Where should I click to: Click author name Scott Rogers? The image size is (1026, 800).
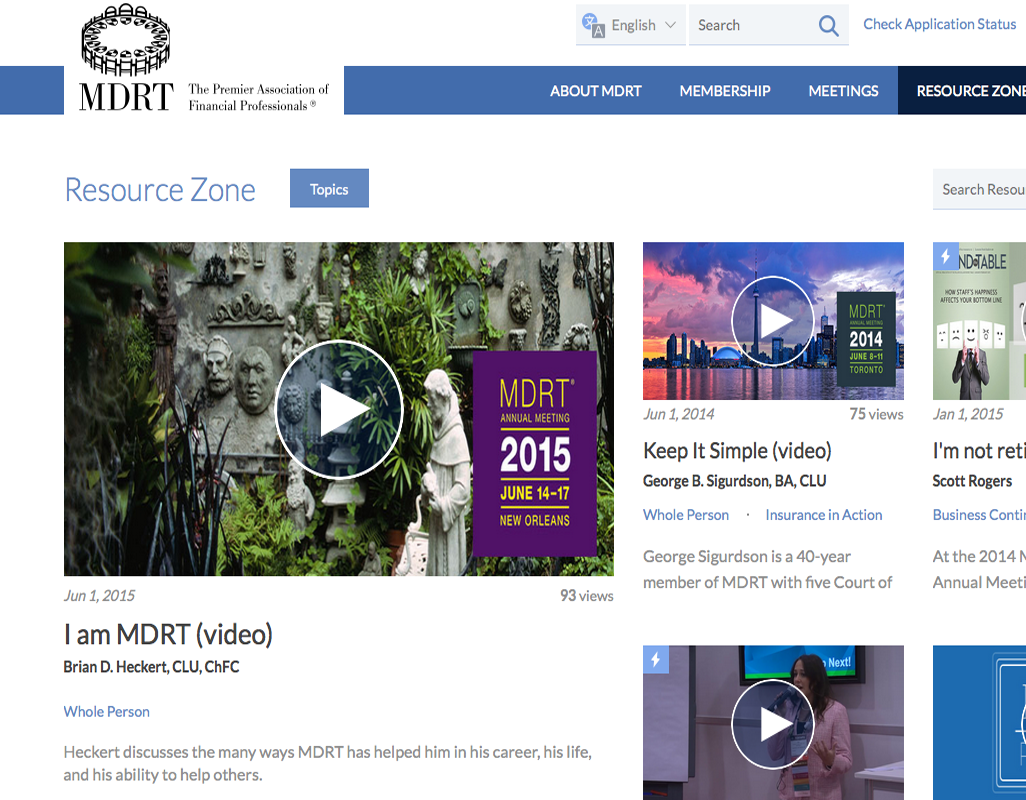coord(972,481)
